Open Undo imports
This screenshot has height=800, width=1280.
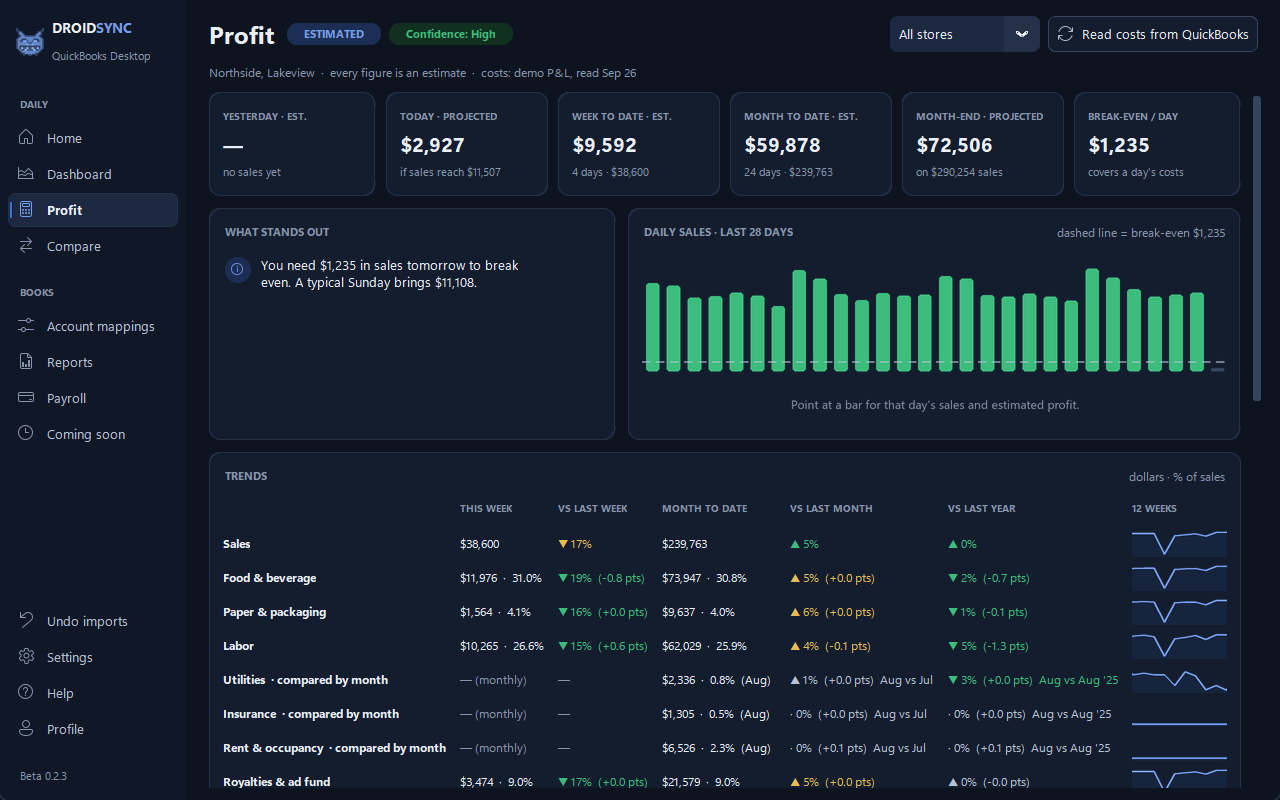click(x=93, y=621)
